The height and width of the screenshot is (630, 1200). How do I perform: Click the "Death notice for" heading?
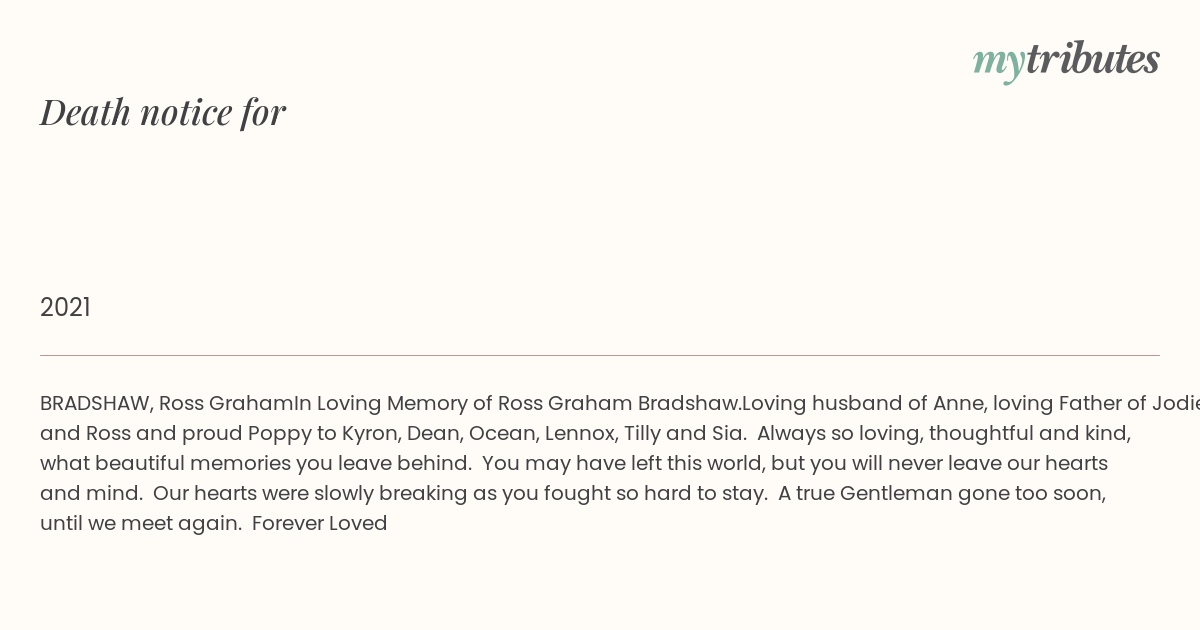click(163, 112)
